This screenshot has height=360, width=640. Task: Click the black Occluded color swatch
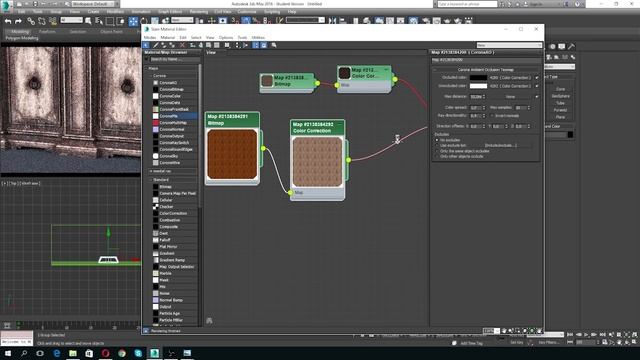coord(478,78)
